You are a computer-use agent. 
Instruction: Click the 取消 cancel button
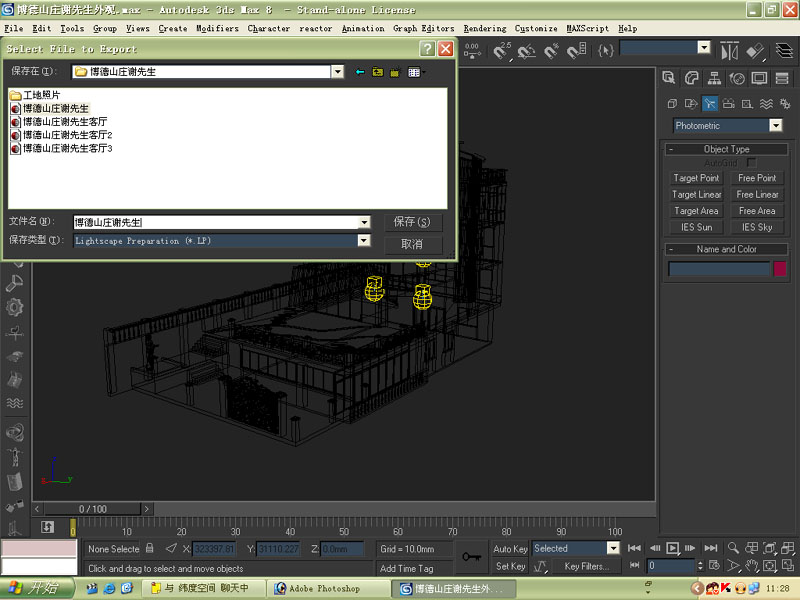[412, 244]
